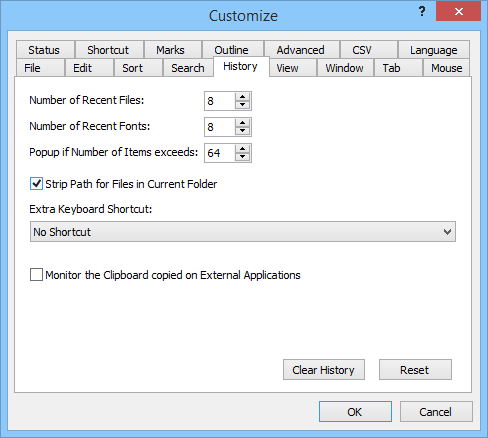The image size is (488, 438).
Task: Open the Extra Keyboard Shortcut dropdown
Action: [243, 232]
